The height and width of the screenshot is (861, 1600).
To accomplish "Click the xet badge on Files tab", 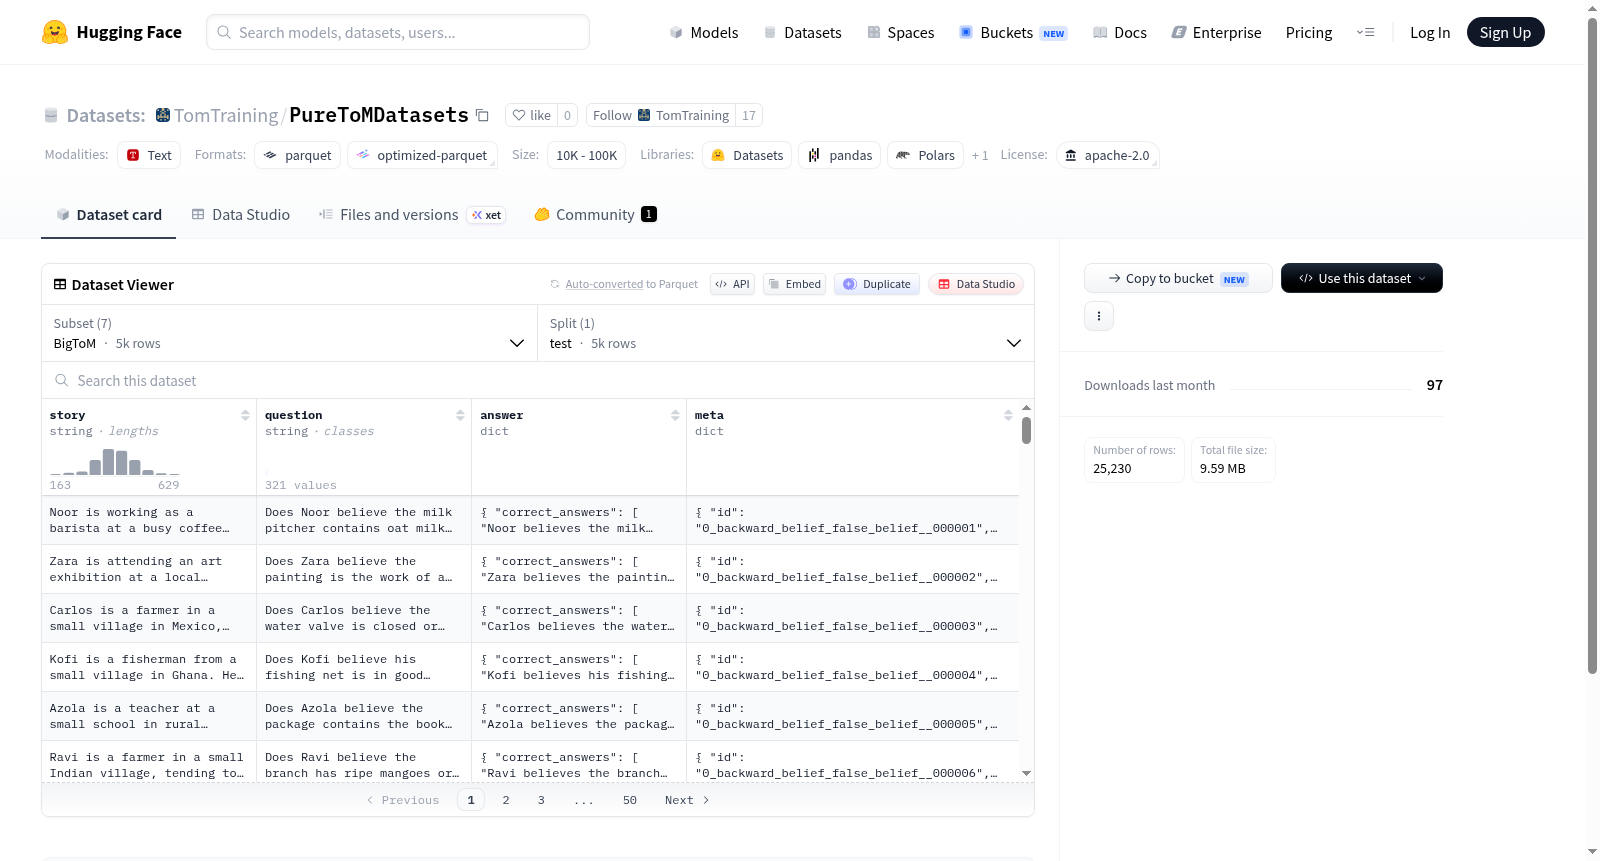I will pos(487,215).
